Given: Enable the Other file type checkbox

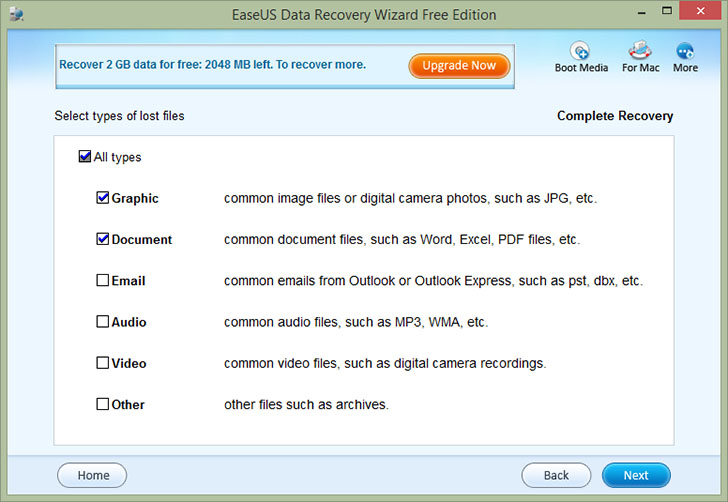Looking at the screenshot, I should pos(102,404).
